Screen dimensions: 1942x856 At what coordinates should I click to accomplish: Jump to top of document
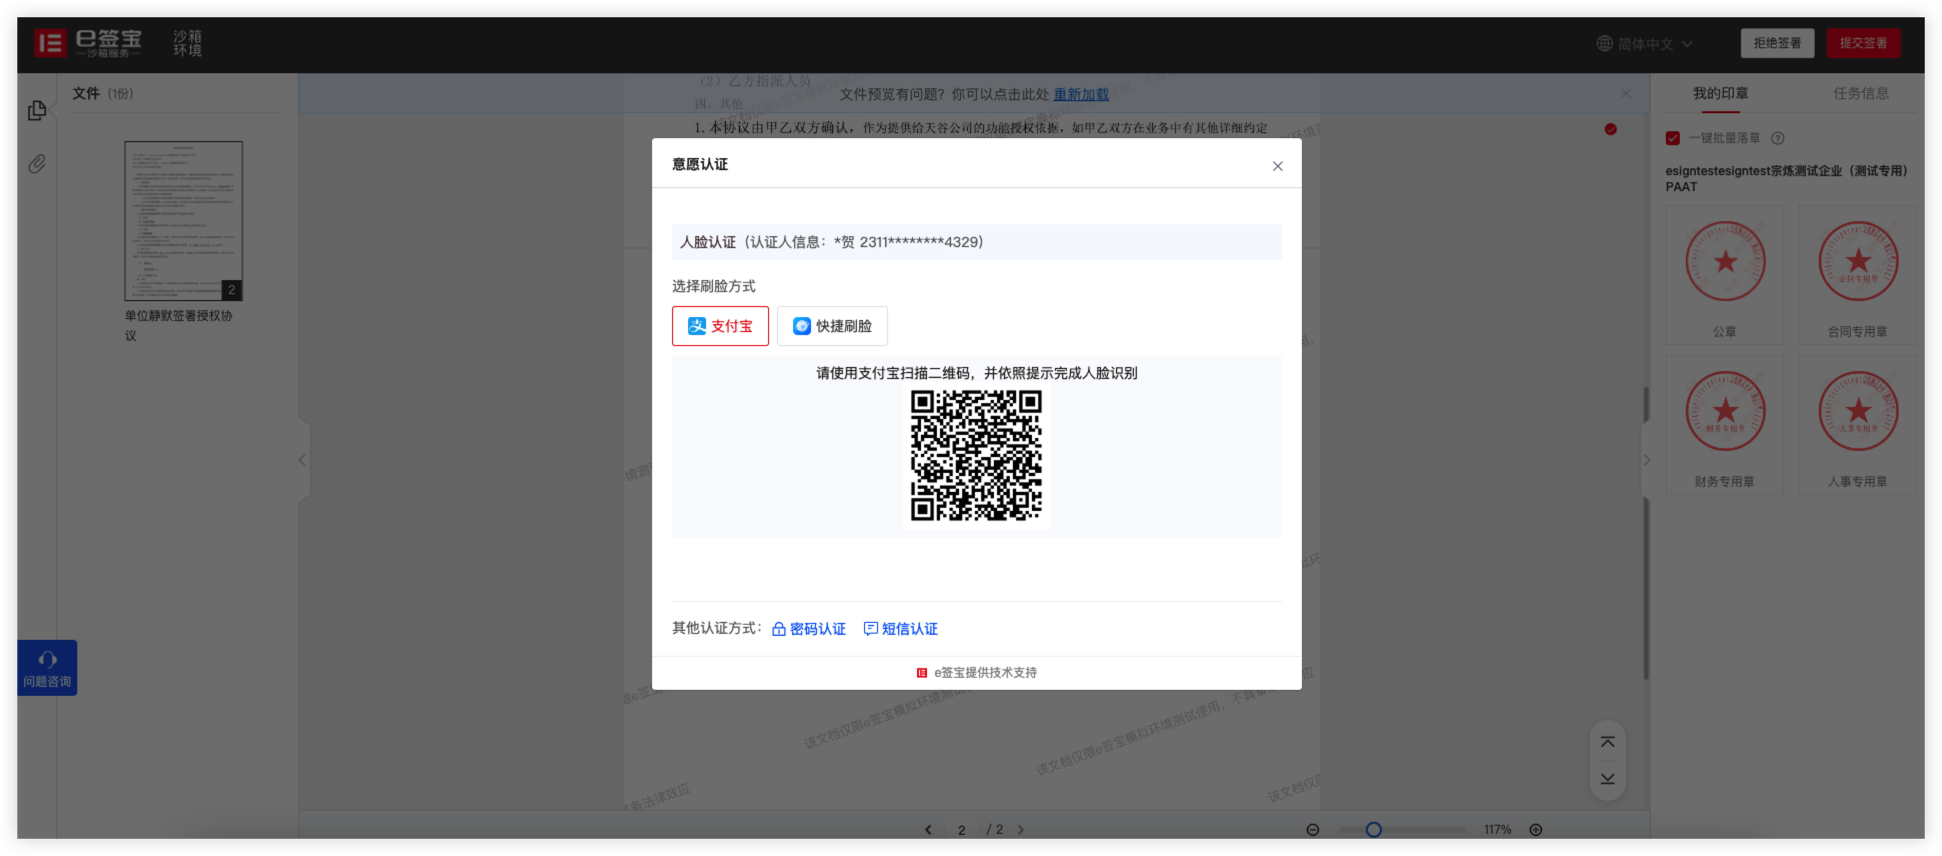(x=1607, y=742)
